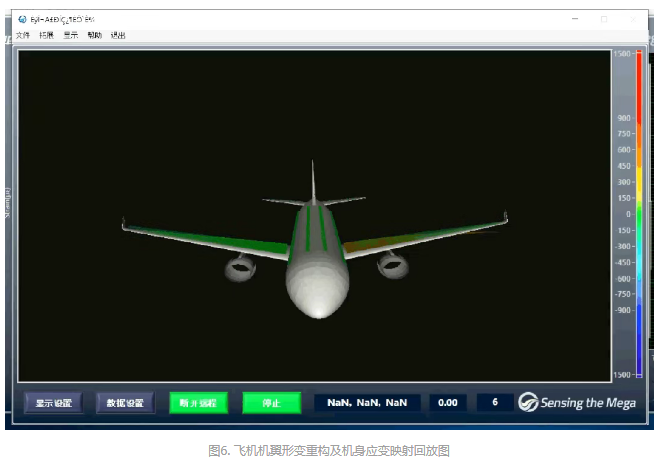Open the 帮助 menu
Image resolution: width=658 pixels, height=462 pixels.
(95, 35)
